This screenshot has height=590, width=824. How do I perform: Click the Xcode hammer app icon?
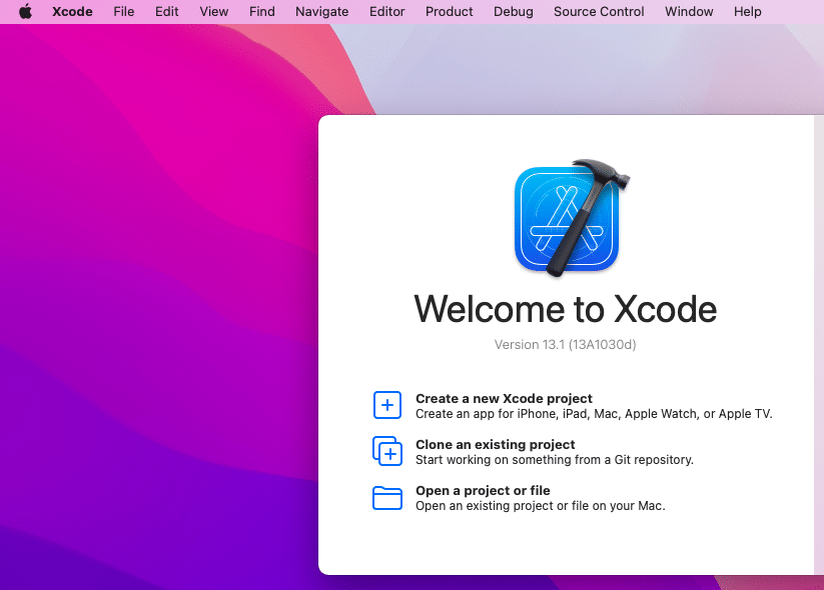(x=571, y=218)
